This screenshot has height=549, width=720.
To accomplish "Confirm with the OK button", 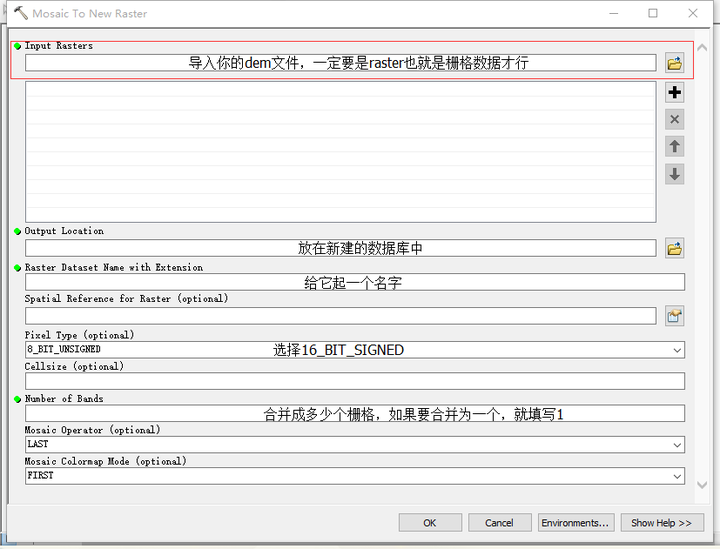I will (430, 522).
